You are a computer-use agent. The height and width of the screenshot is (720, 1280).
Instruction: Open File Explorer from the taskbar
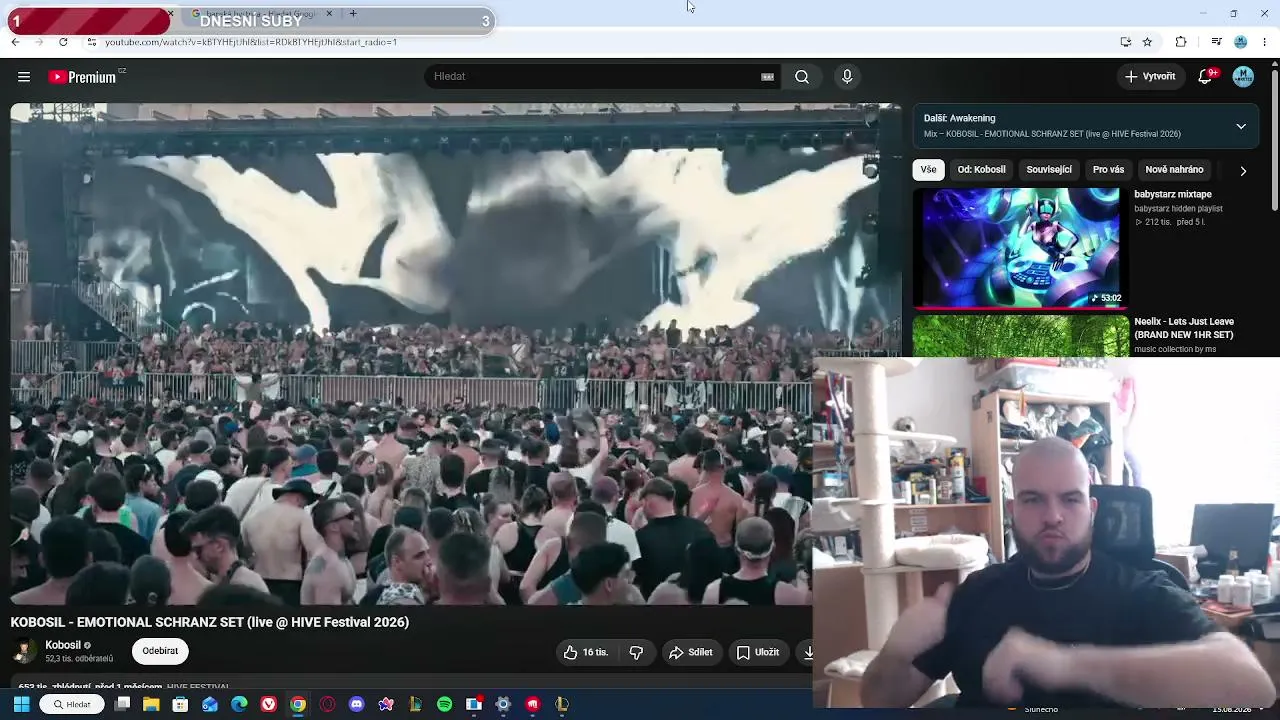[151, 704]
